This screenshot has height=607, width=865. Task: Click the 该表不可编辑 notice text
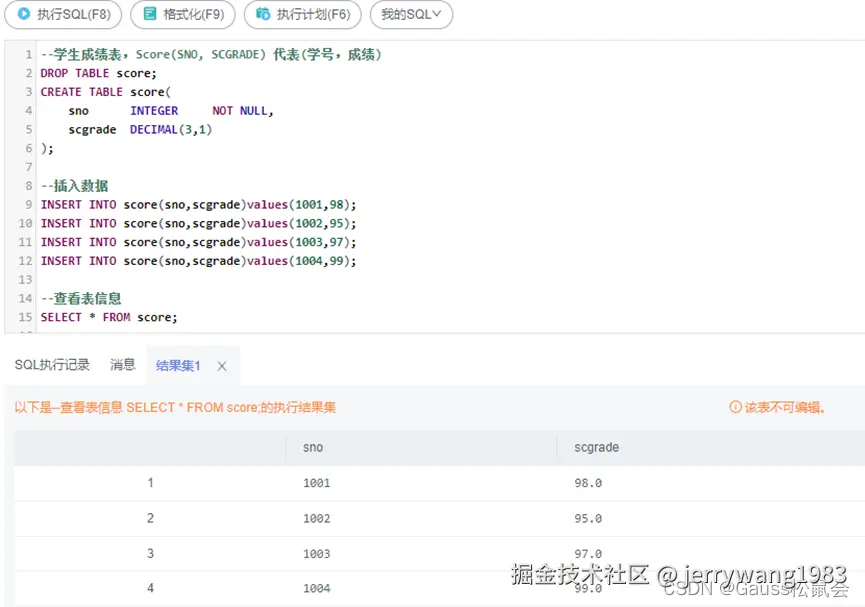coord(785,408)
